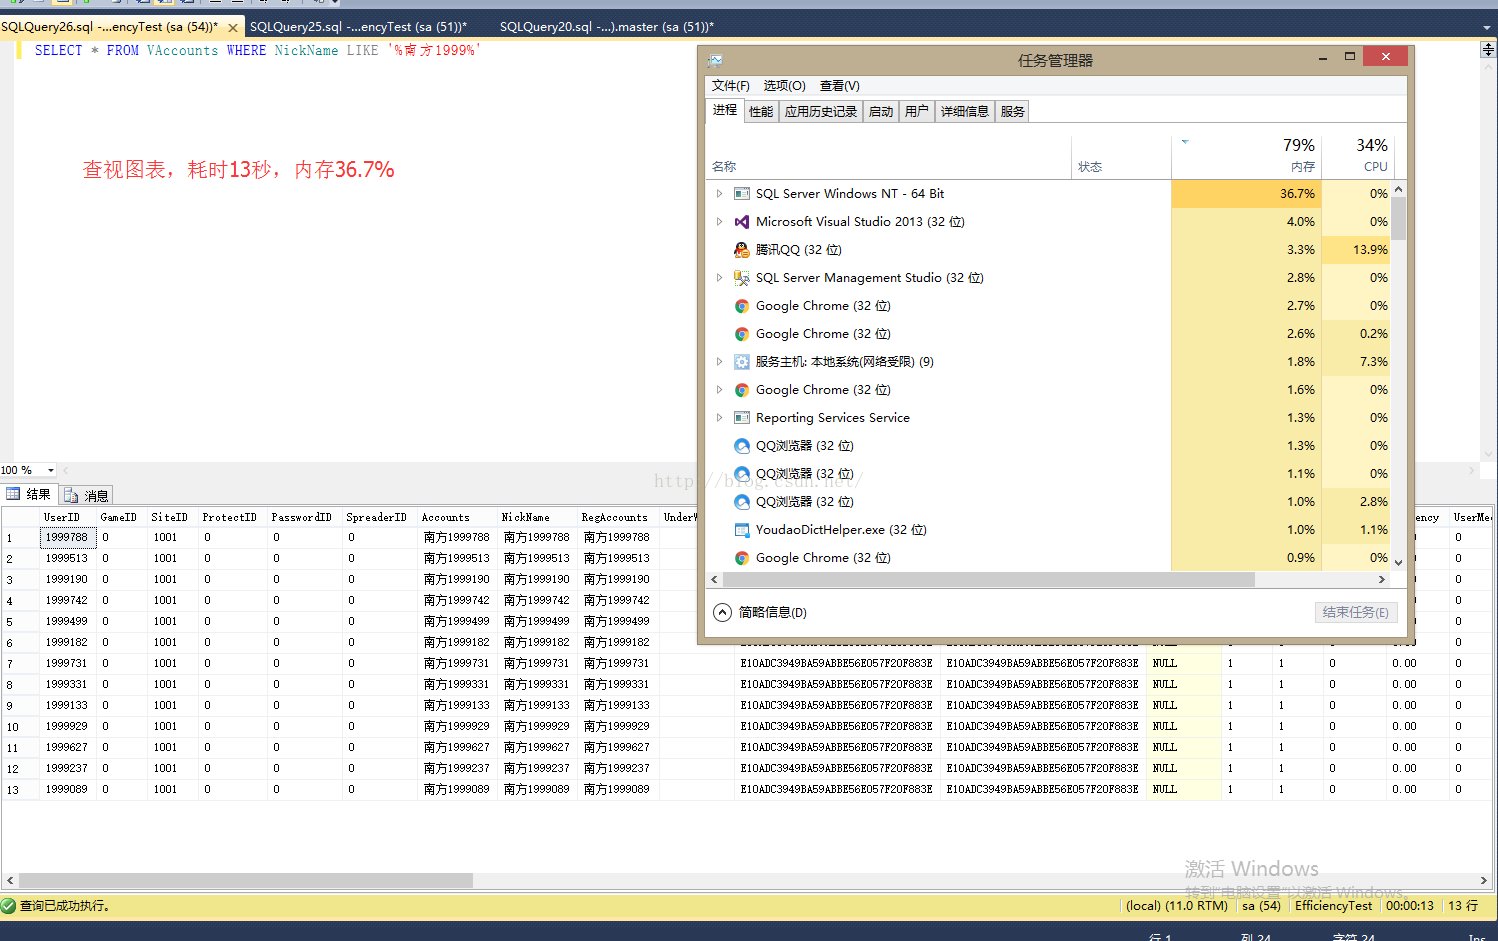
Task: Select the 进程 tab
Action: (725, 110)
